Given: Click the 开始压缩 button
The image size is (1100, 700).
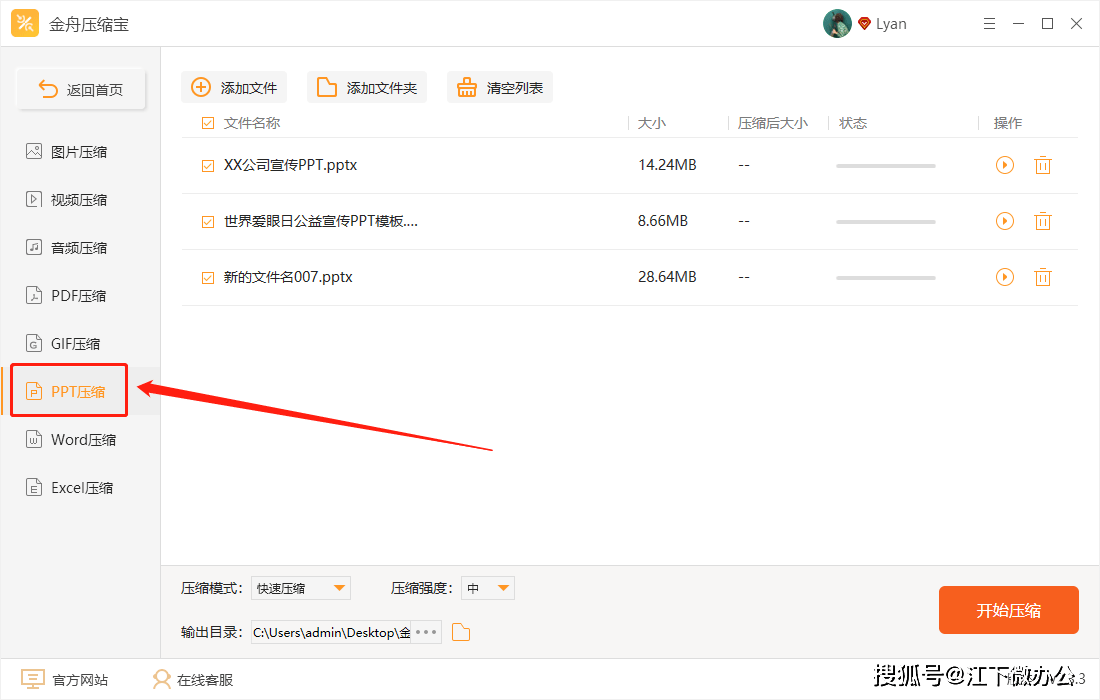Looking at the screenshot, I should point(1009,610).
